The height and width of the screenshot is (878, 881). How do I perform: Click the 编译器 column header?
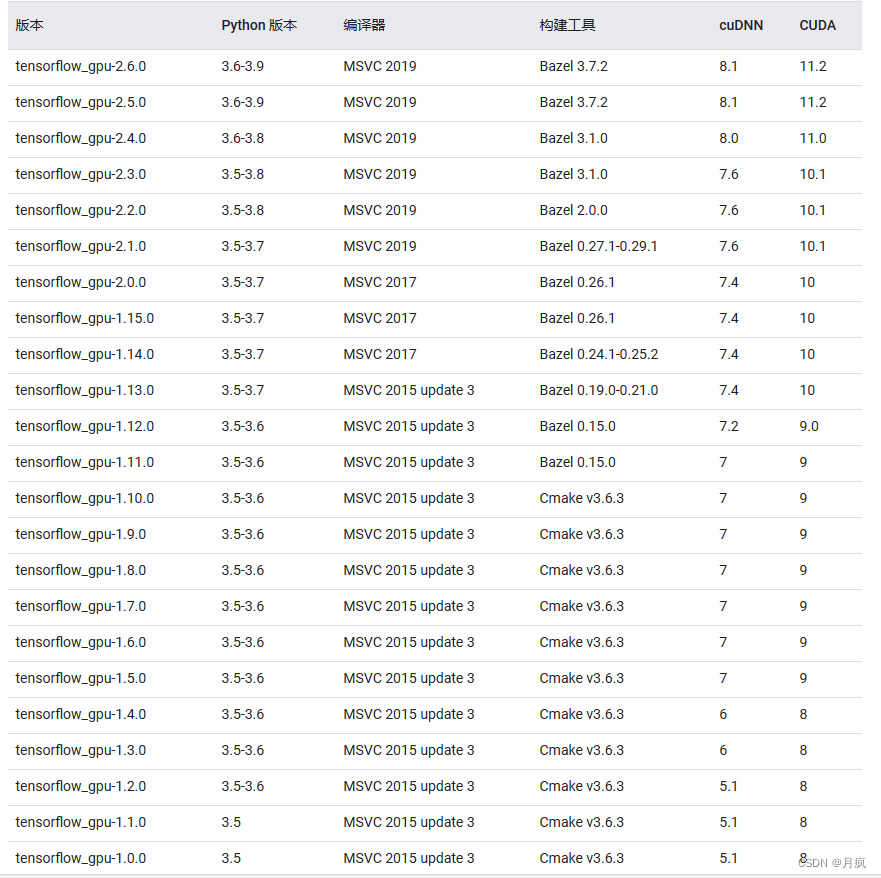click(x=364, y=25)
